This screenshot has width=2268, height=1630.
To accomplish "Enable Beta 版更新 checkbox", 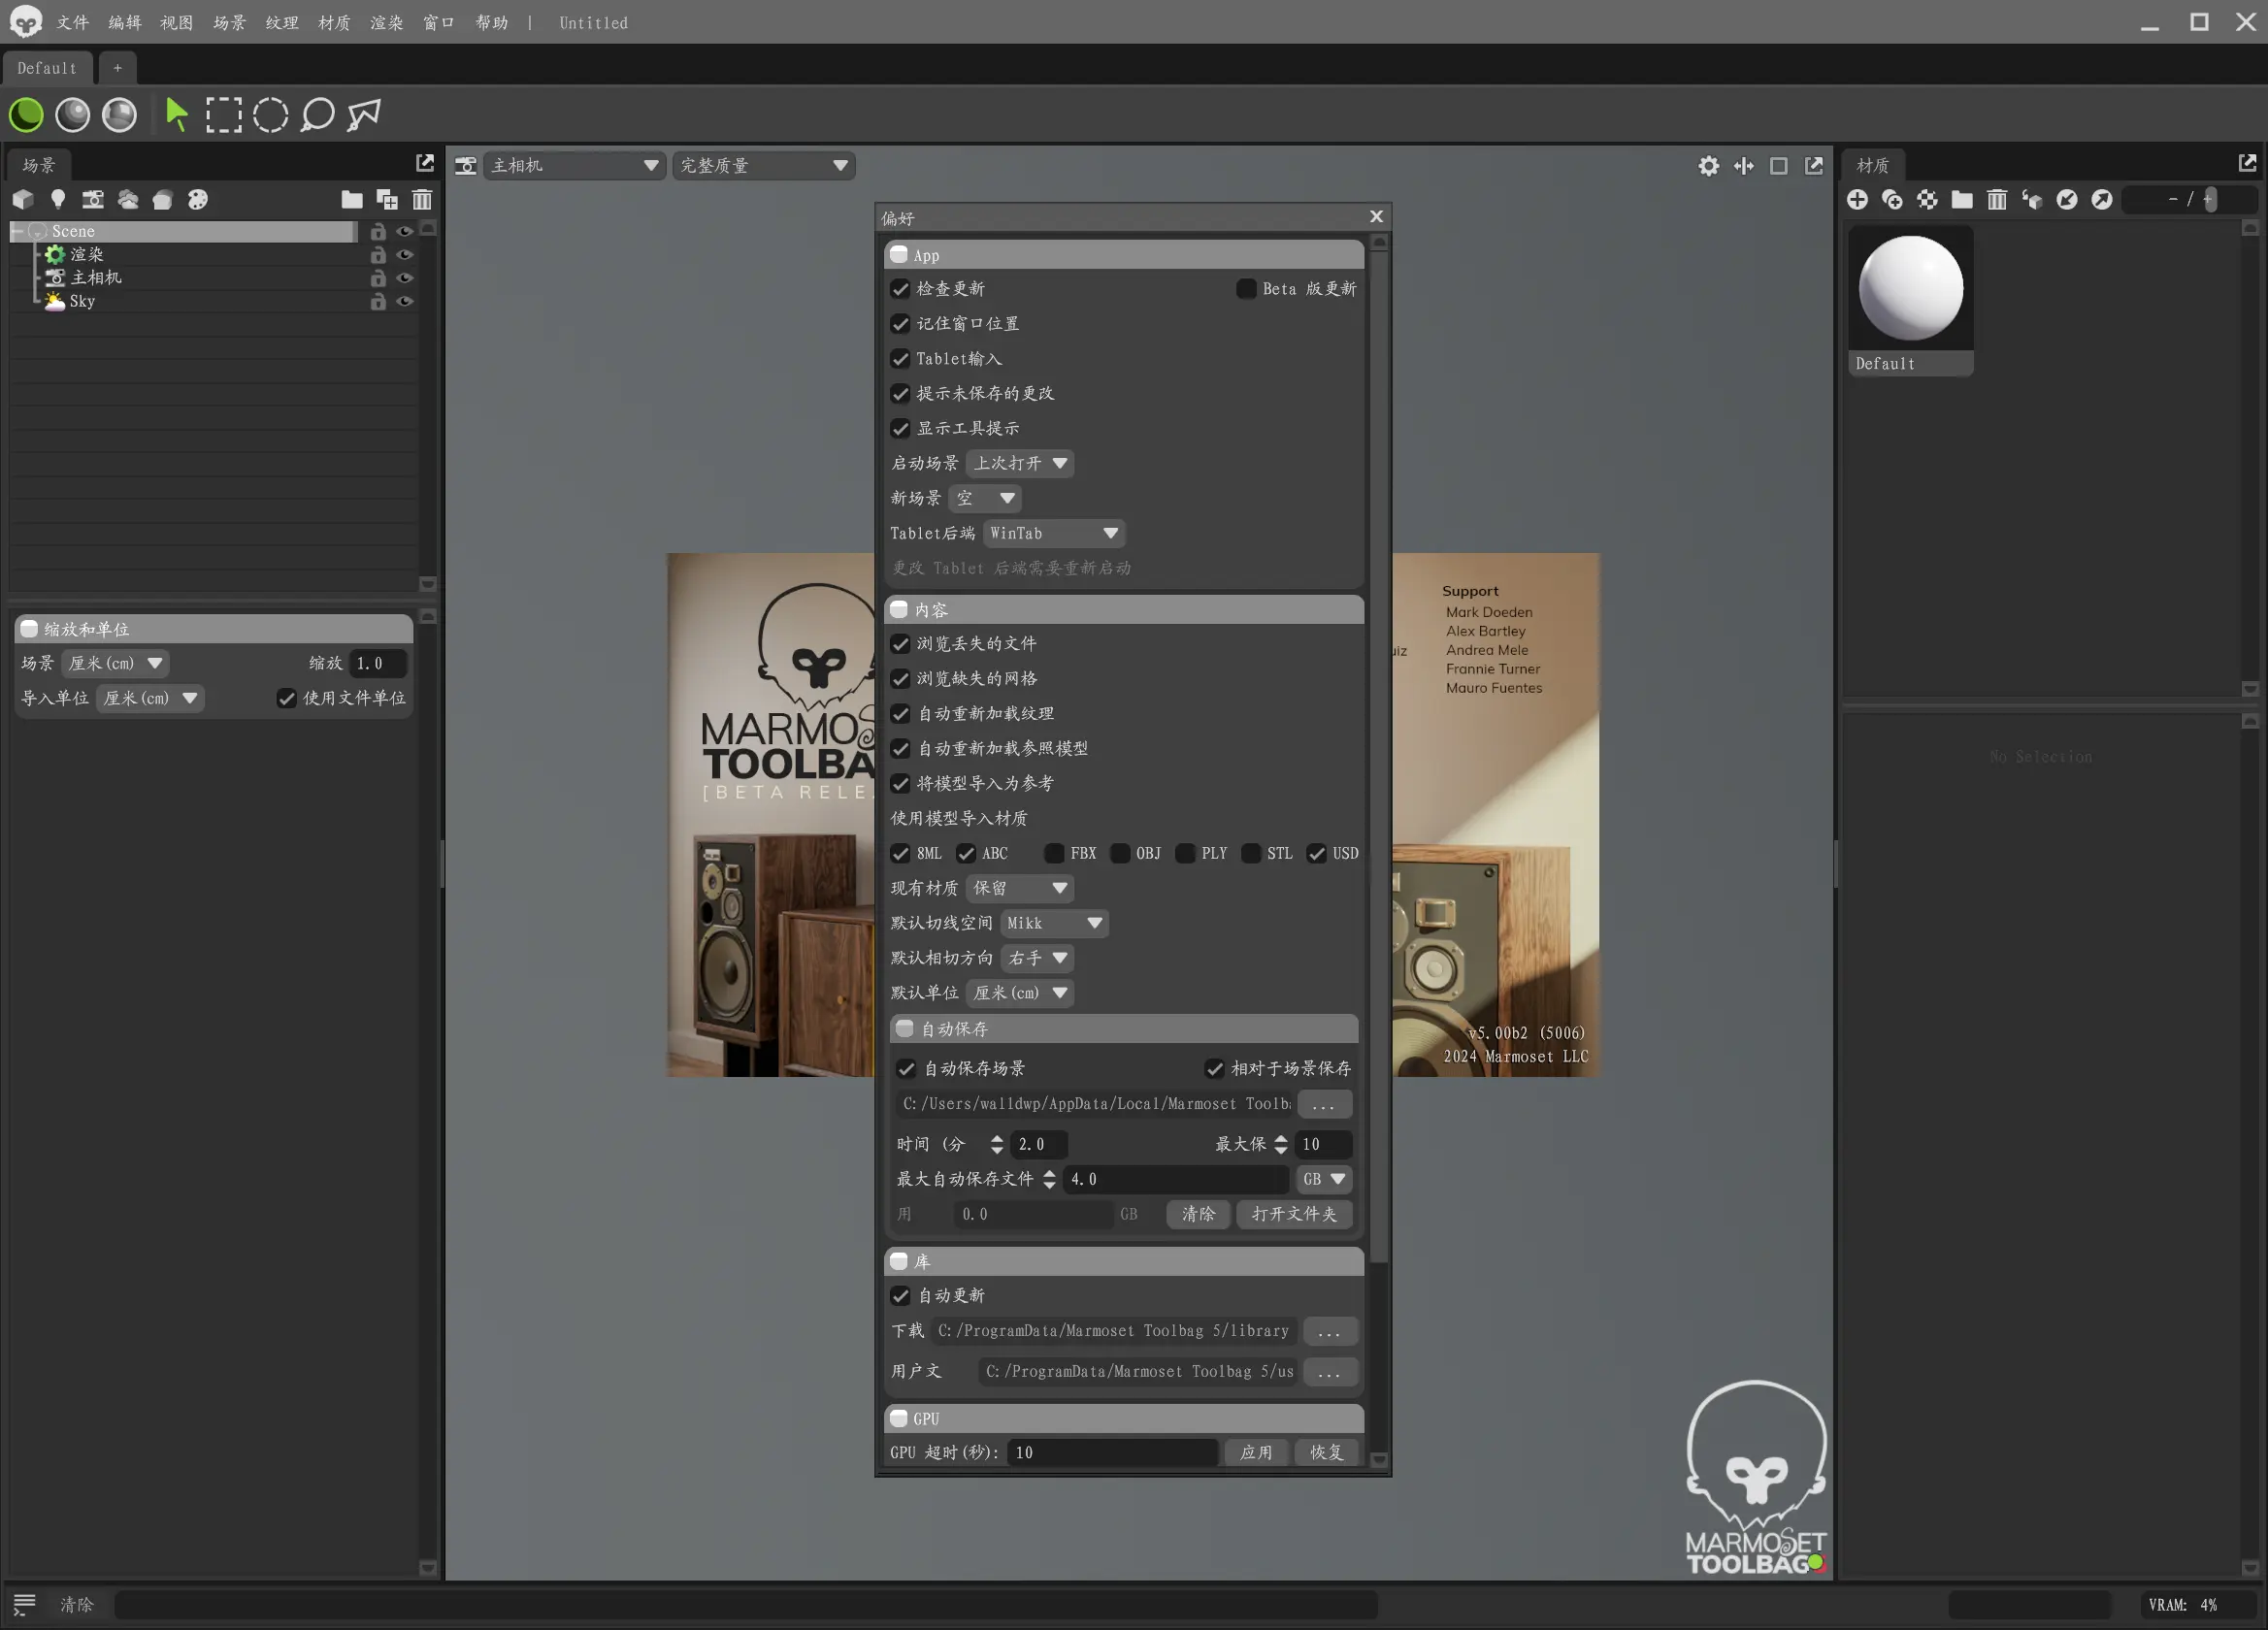I will (1246, 289).
